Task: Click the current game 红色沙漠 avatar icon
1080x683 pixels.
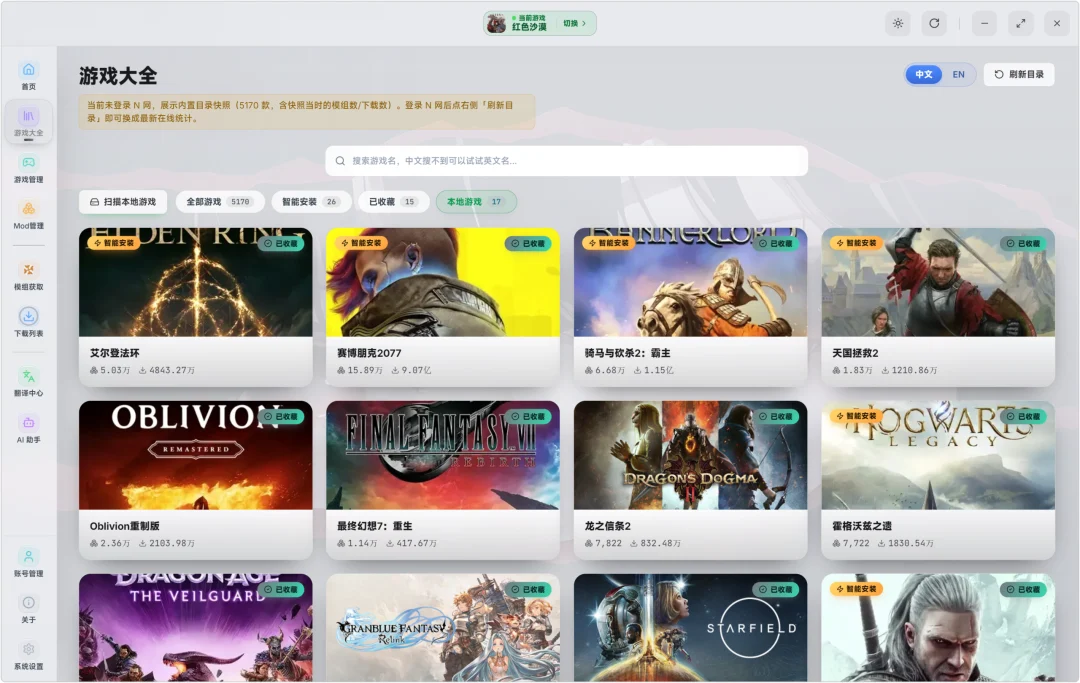Action: point(497,23)
